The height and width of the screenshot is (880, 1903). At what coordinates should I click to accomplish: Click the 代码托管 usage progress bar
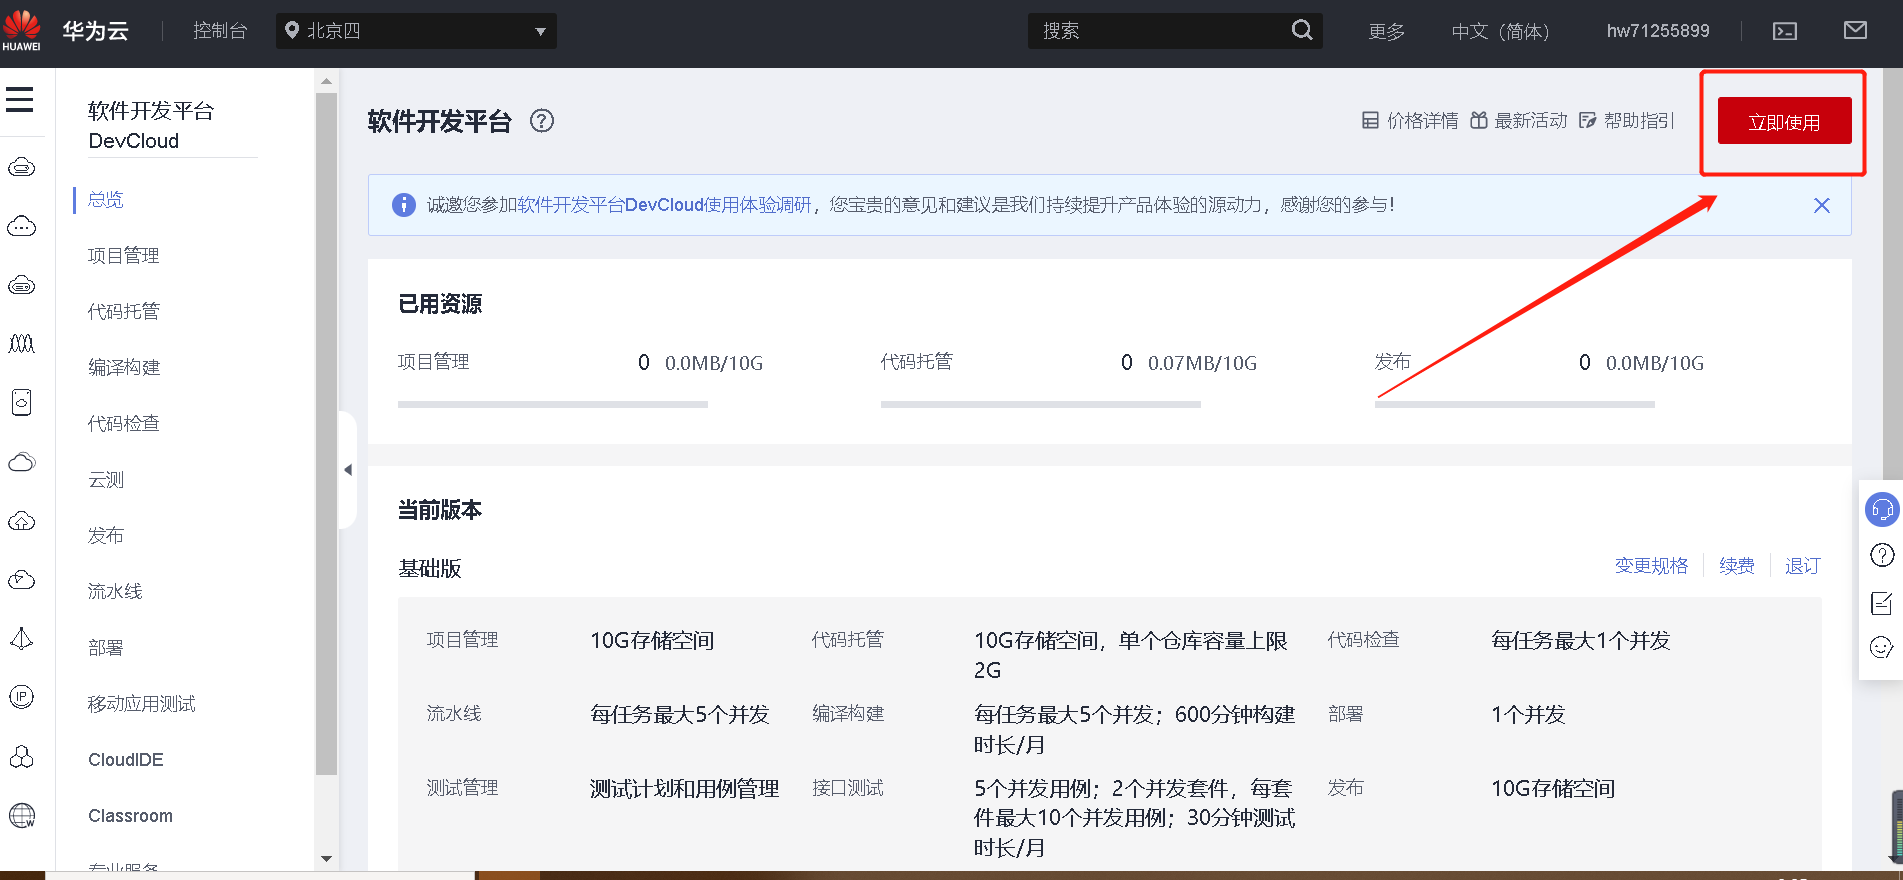[1041, 404]
